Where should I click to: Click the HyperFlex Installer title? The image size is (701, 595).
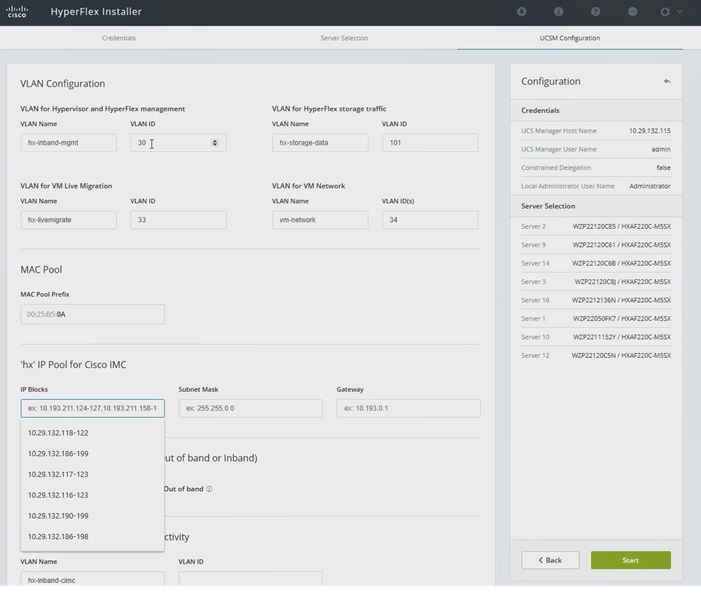(x=96, y=12)
